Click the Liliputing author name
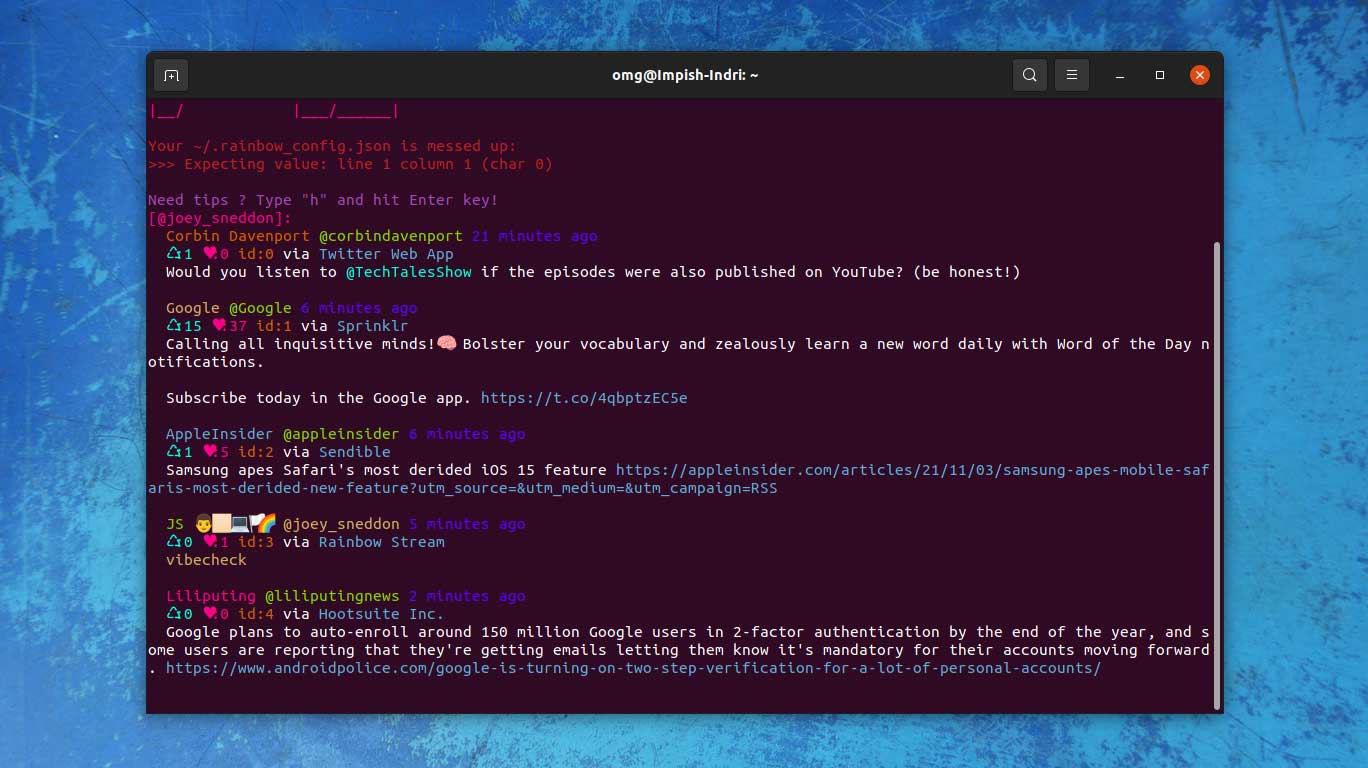 [x=211, y=596]
